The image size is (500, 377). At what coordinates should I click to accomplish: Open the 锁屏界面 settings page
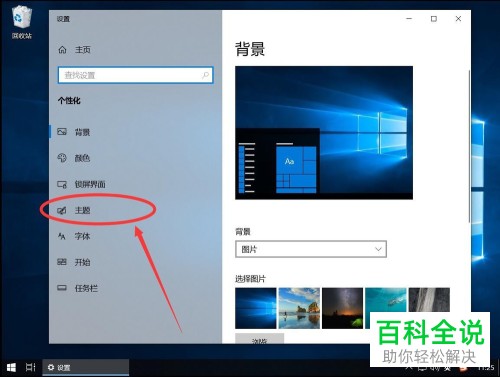(x=135, y=184)
